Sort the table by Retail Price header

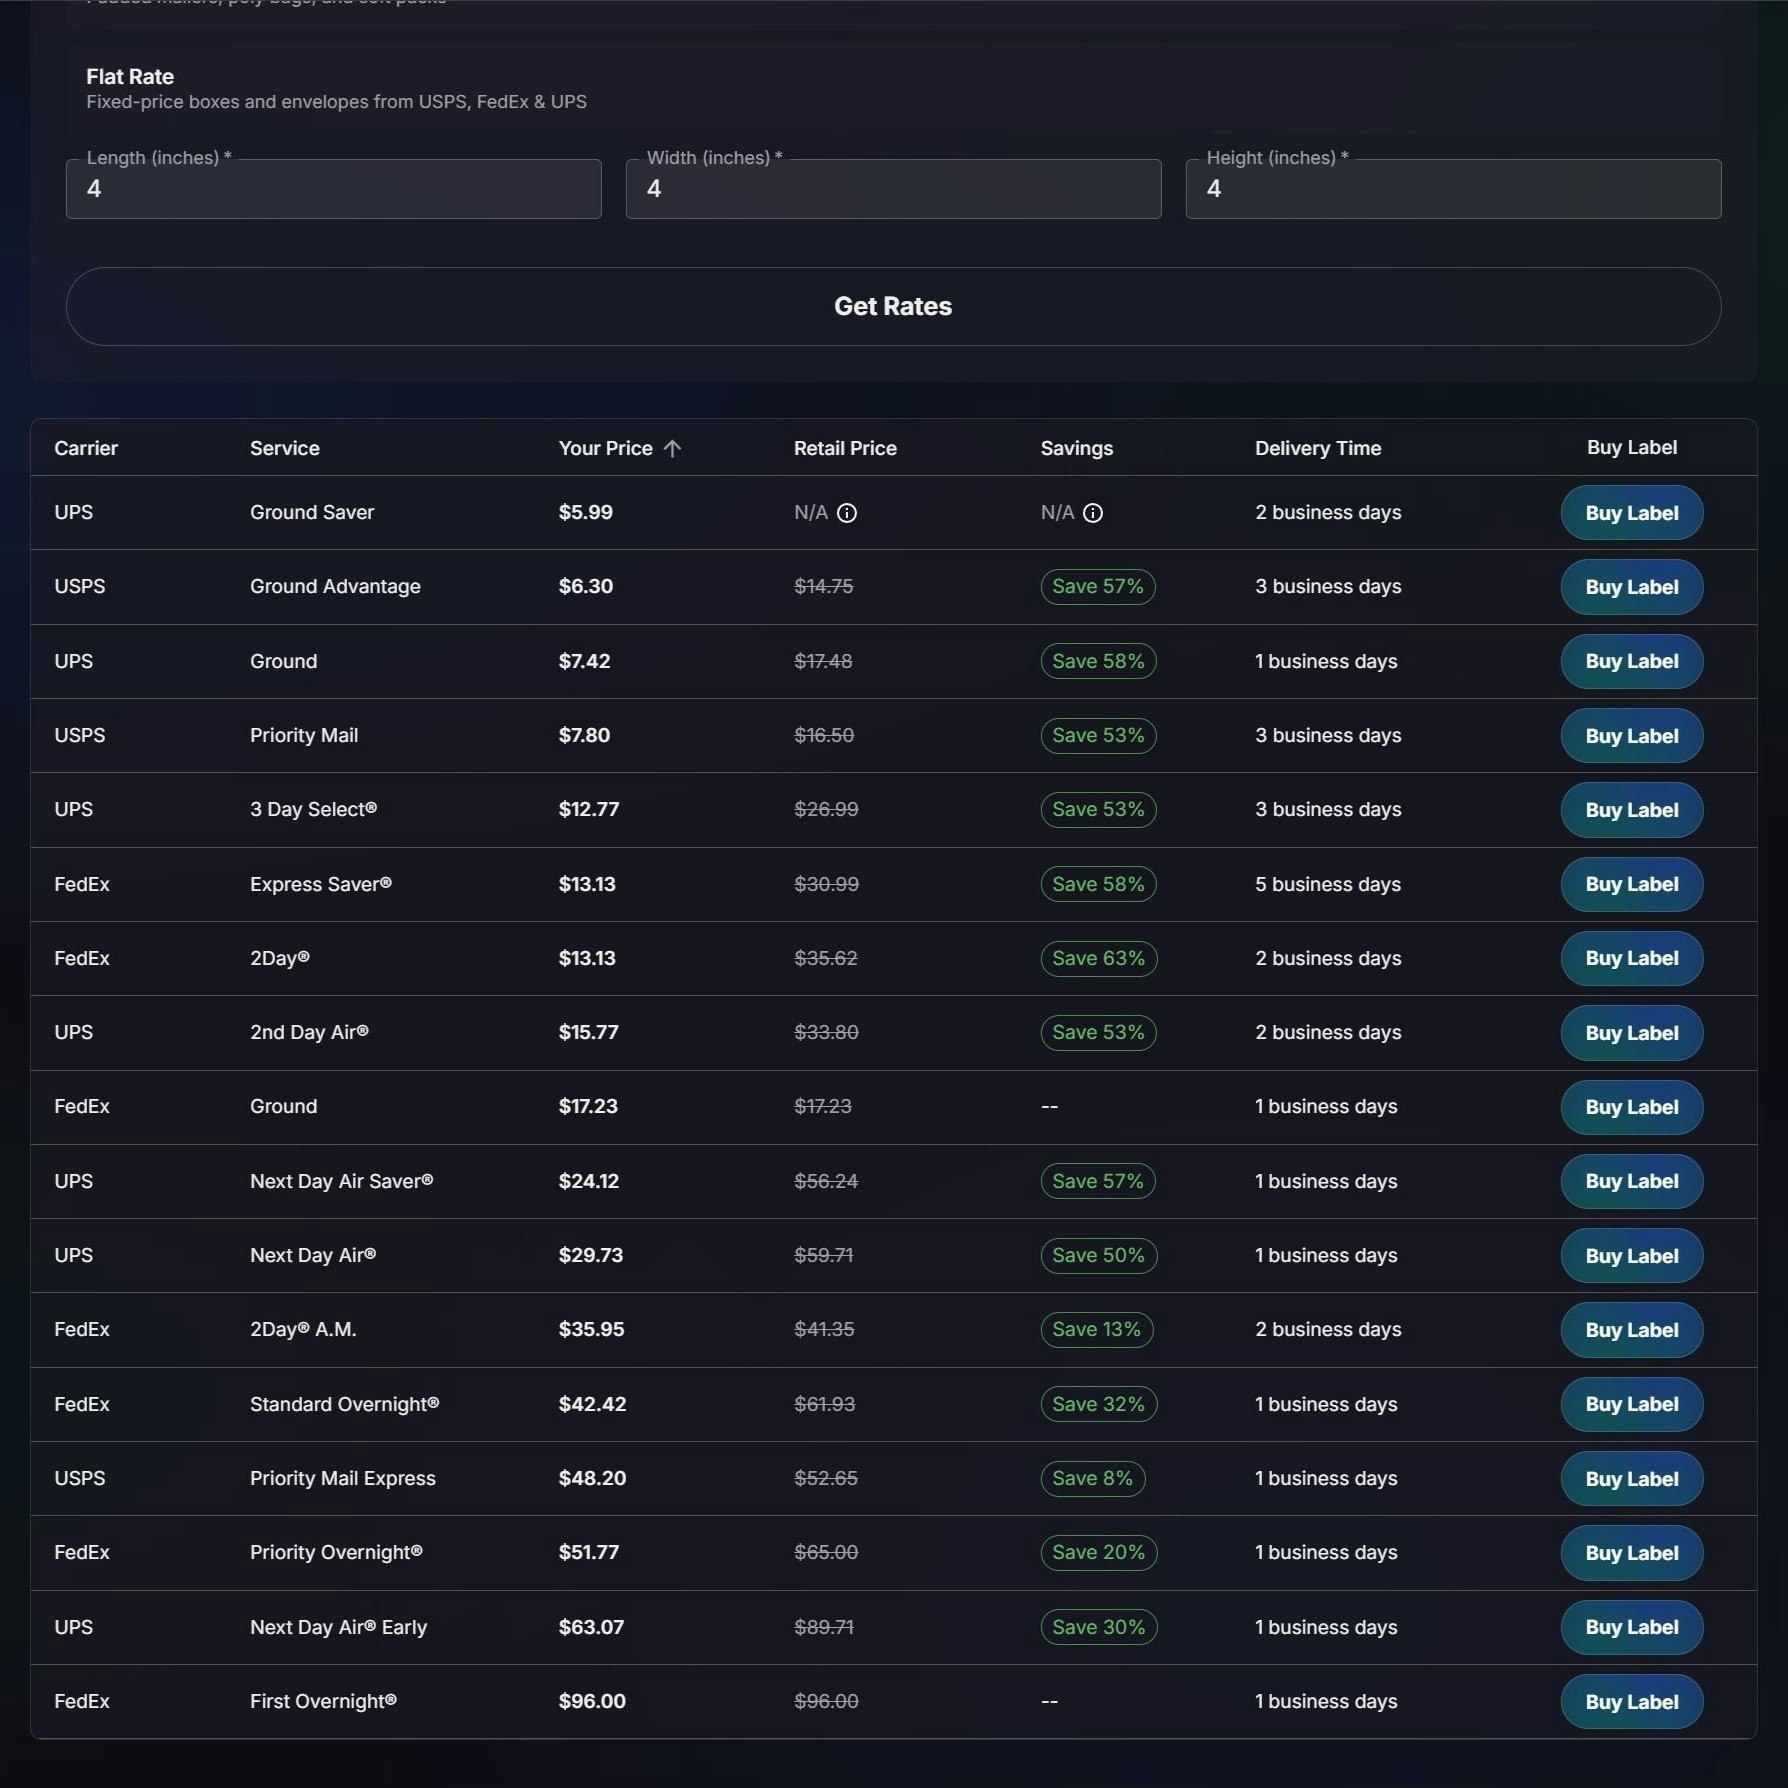844,448
